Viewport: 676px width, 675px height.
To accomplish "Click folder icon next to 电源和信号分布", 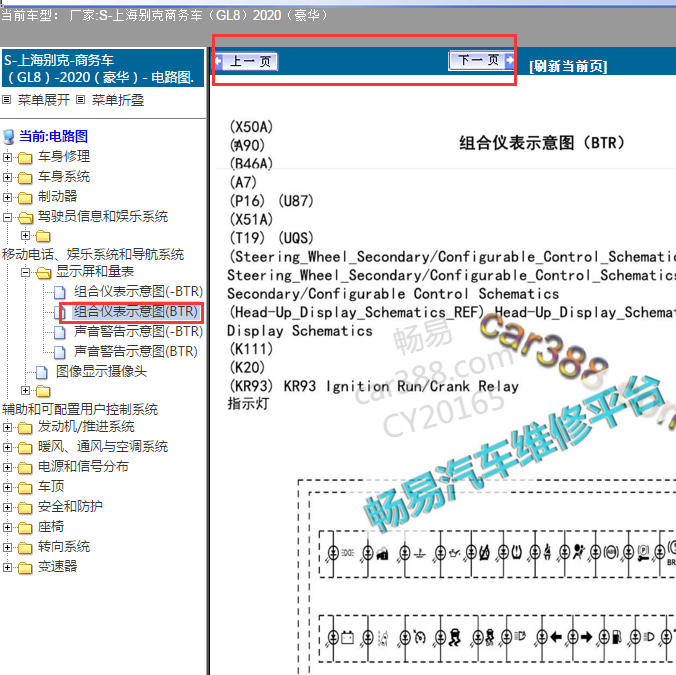I will pyautogui.click(x=25, y=468).
